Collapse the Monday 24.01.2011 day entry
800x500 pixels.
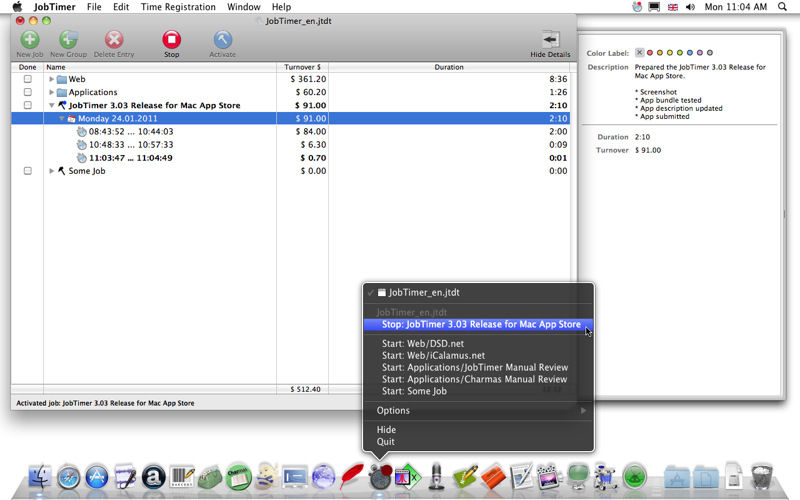pos(61,118)
